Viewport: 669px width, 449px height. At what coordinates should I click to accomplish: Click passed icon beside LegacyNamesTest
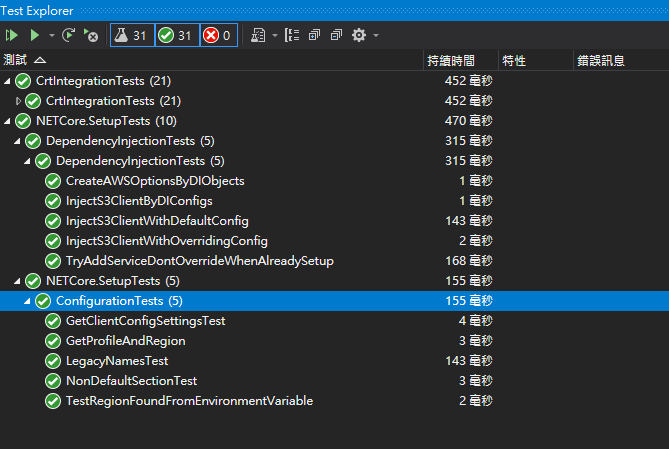[x=53, y=361]
